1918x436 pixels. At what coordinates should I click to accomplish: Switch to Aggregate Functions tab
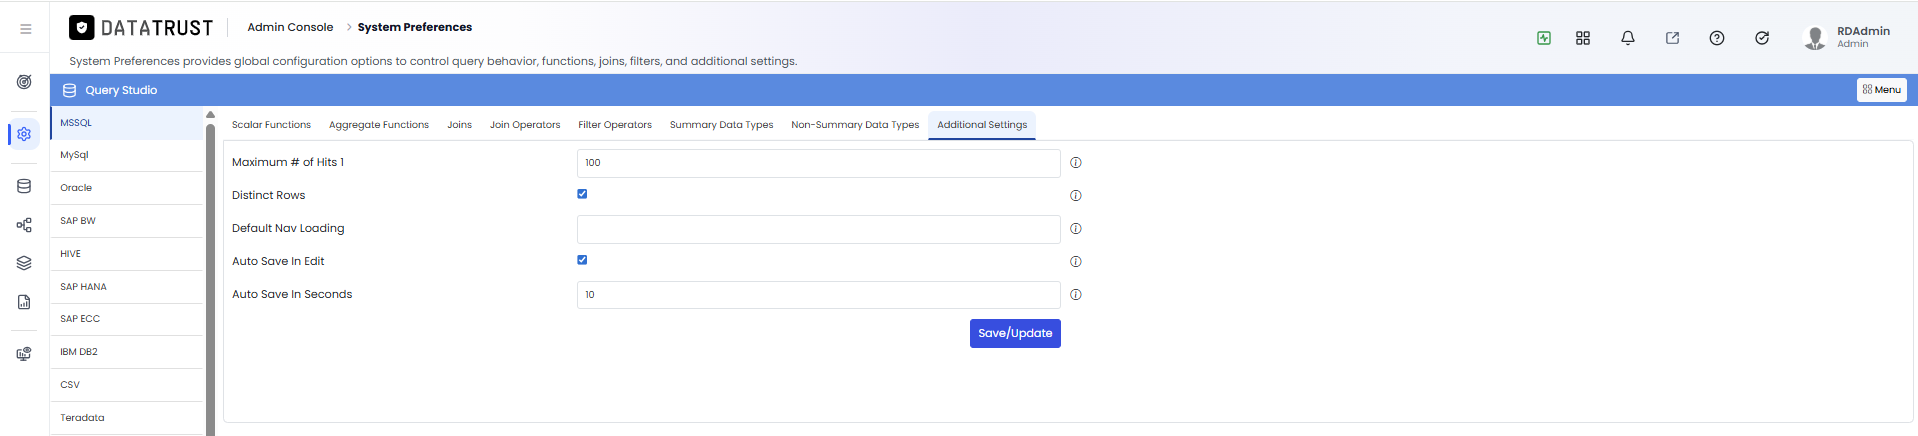(379, 125)
